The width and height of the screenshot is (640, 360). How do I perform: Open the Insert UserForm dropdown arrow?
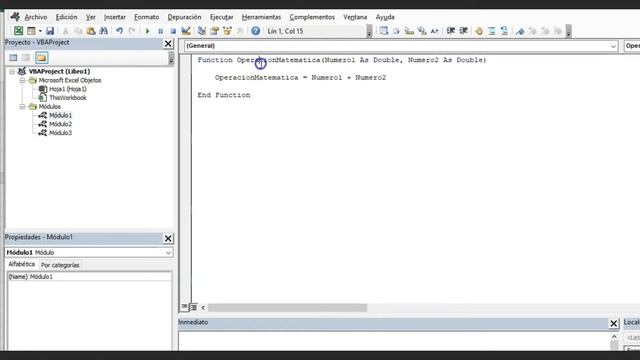[x=40, y=31]
